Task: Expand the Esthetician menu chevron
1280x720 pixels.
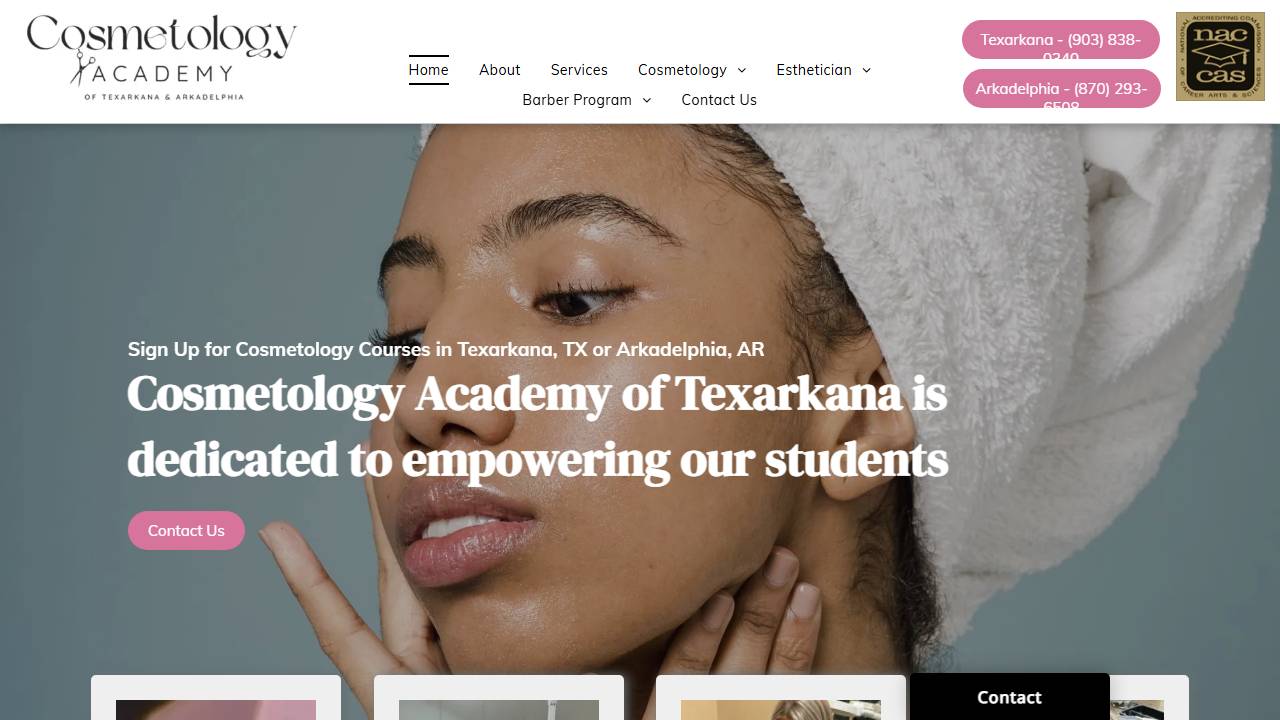Action: point(866,70)
